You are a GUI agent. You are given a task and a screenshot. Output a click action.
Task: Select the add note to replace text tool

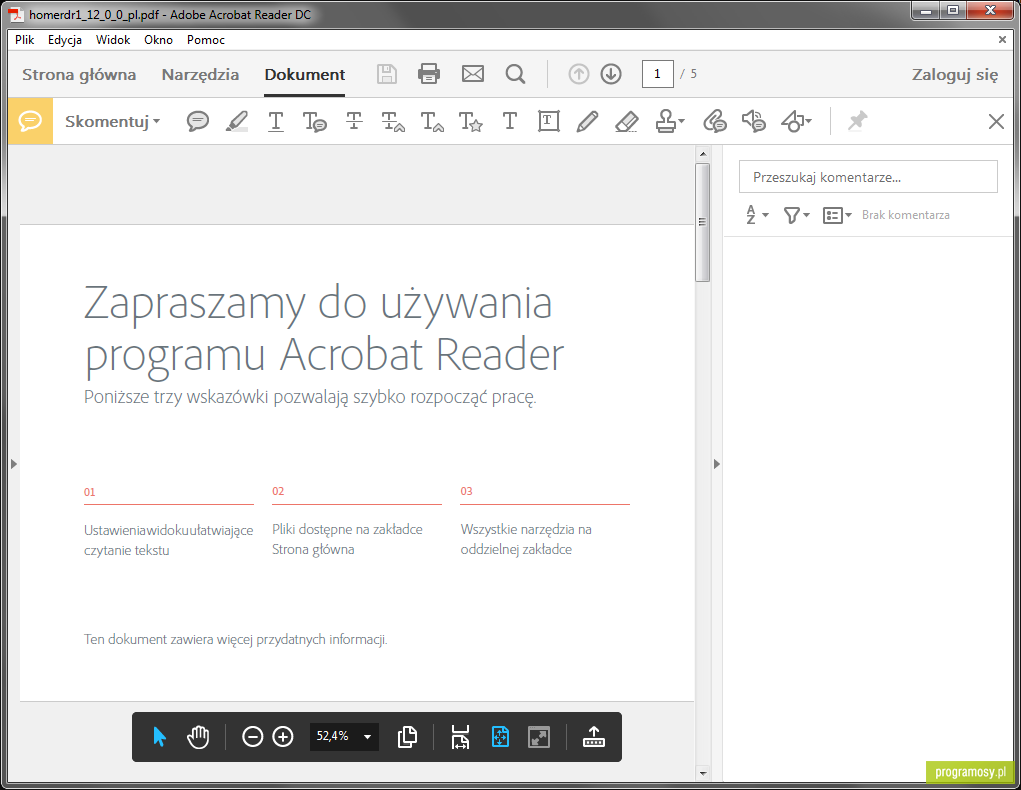point(393,122)
